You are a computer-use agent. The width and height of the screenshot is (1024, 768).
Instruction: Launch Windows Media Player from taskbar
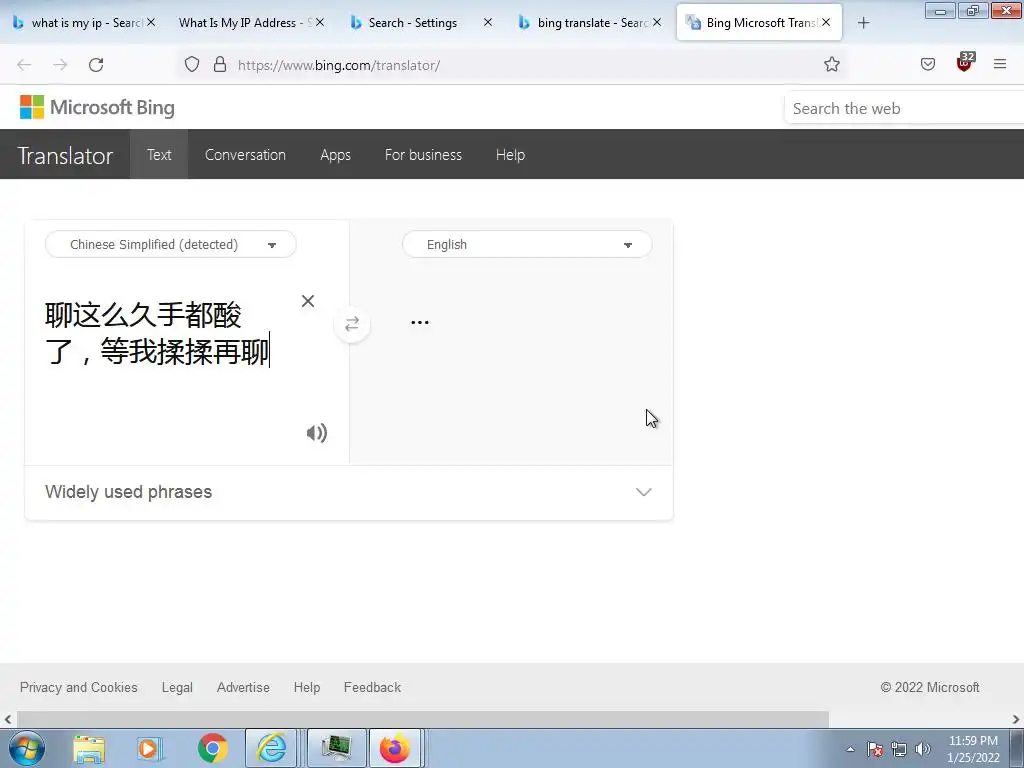pyautogui.click(x=149, y=748)
